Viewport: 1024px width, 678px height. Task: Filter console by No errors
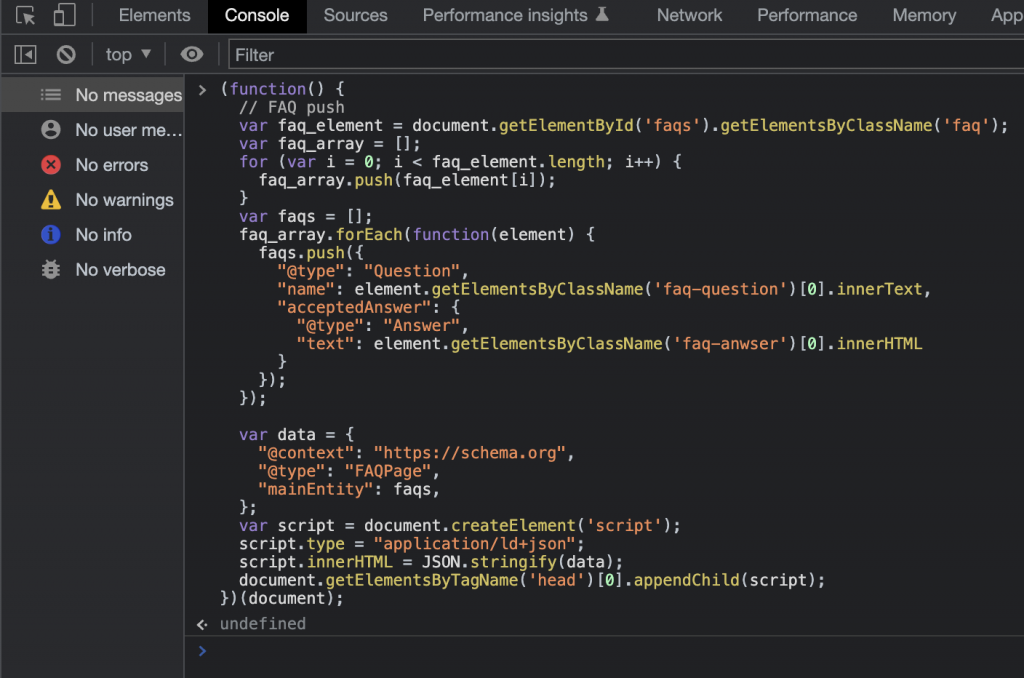pyautogui.click(x=93, y=165)
